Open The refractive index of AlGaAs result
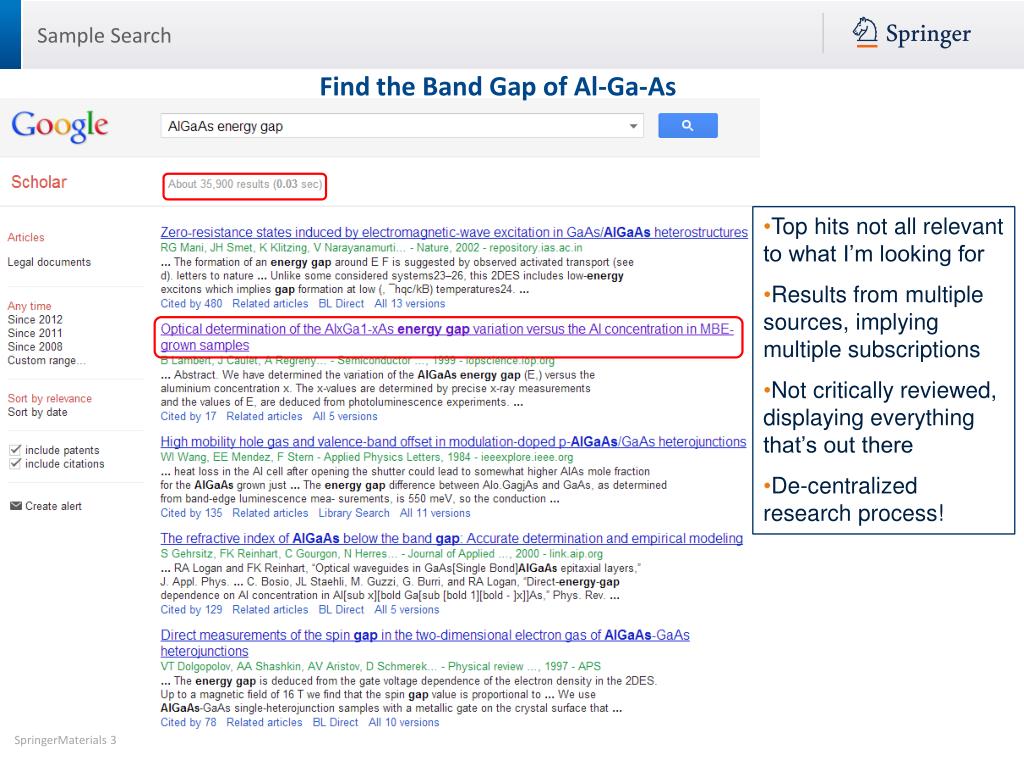 (452, 539)
